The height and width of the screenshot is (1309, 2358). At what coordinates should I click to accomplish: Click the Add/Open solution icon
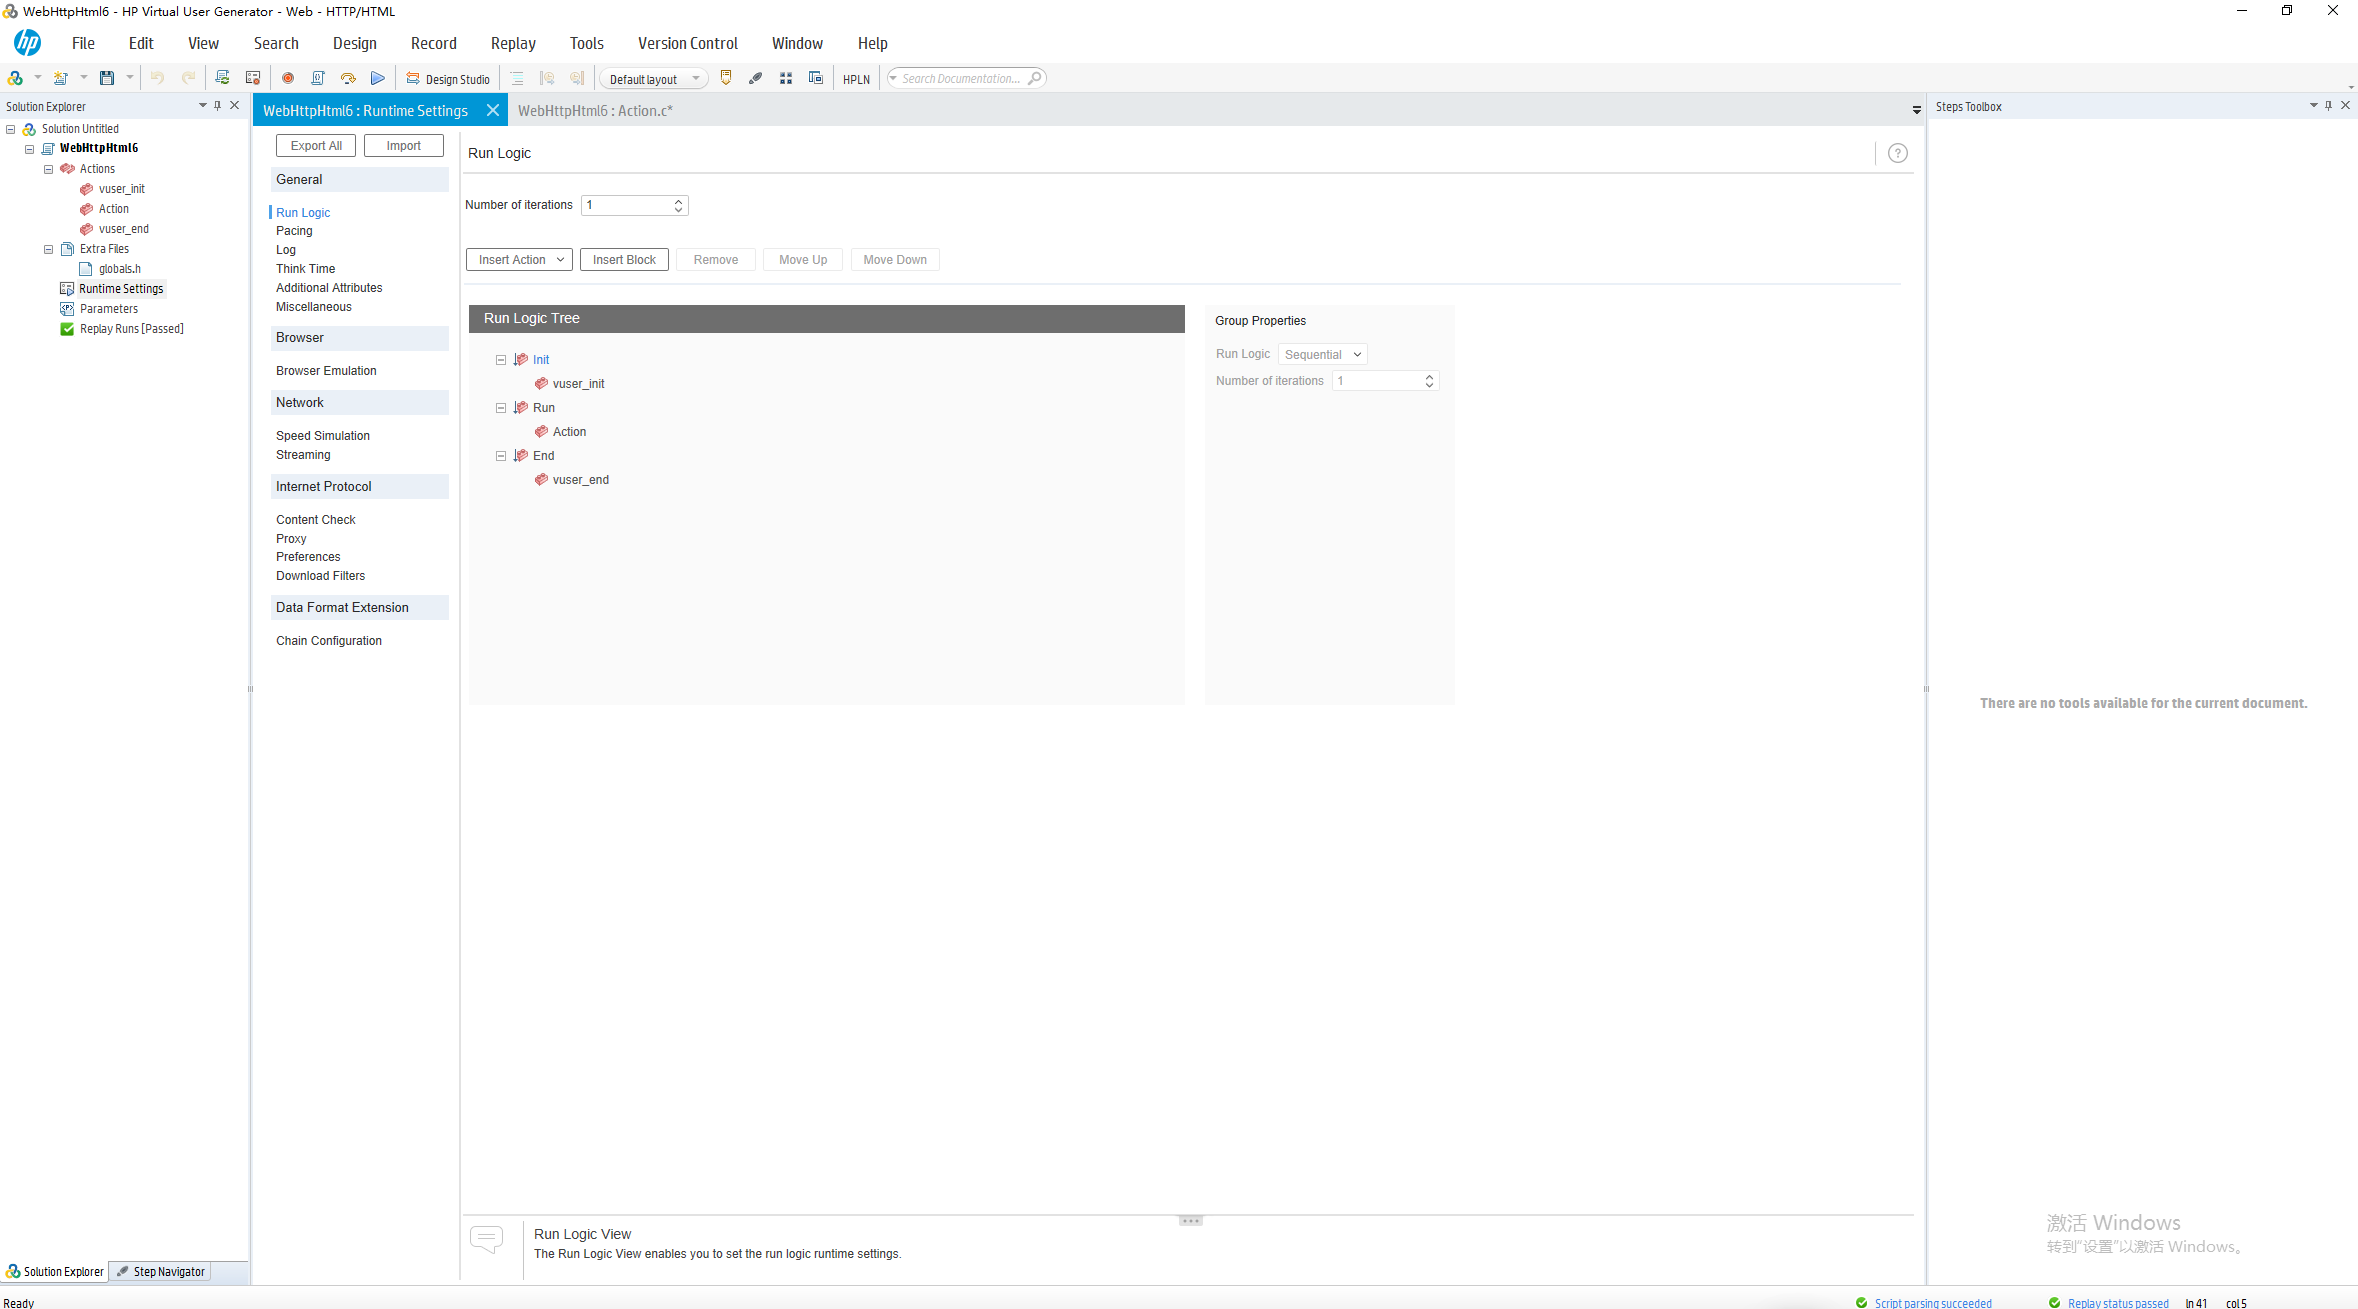tap(15, 78)
